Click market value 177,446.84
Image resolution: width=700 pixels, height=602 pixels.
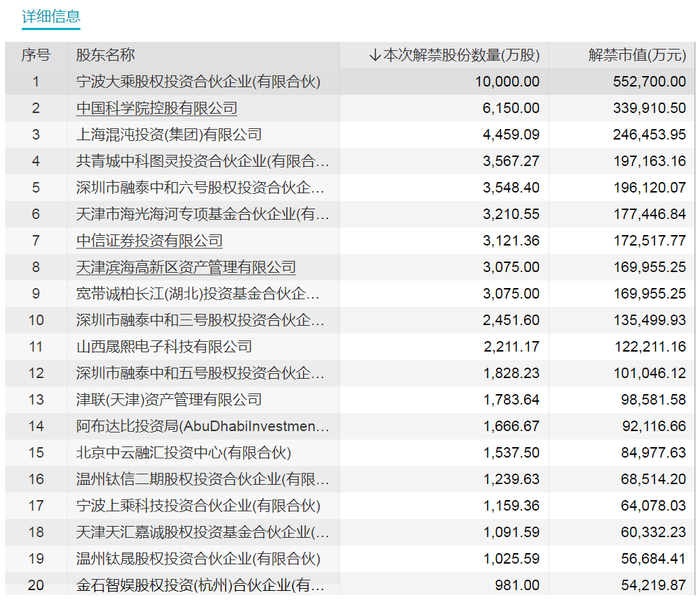[650, 214]
